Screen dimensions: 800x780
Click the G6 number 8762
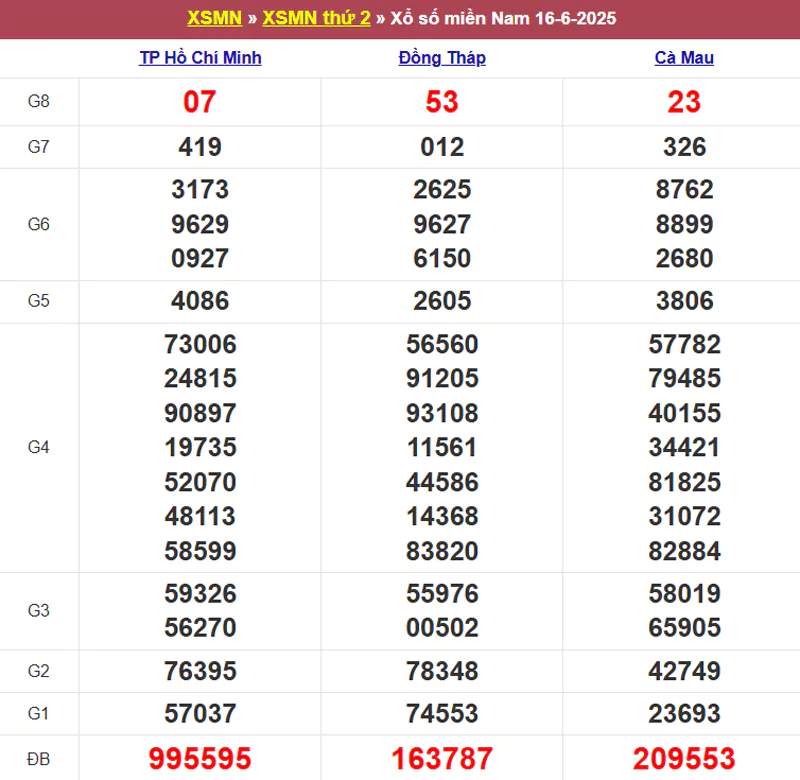pos(684,189)
